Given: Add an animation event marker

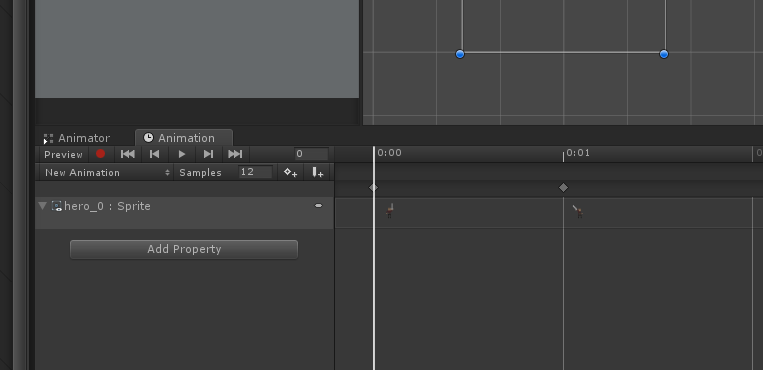Looking at the screenshot, I should coord(317,172).
